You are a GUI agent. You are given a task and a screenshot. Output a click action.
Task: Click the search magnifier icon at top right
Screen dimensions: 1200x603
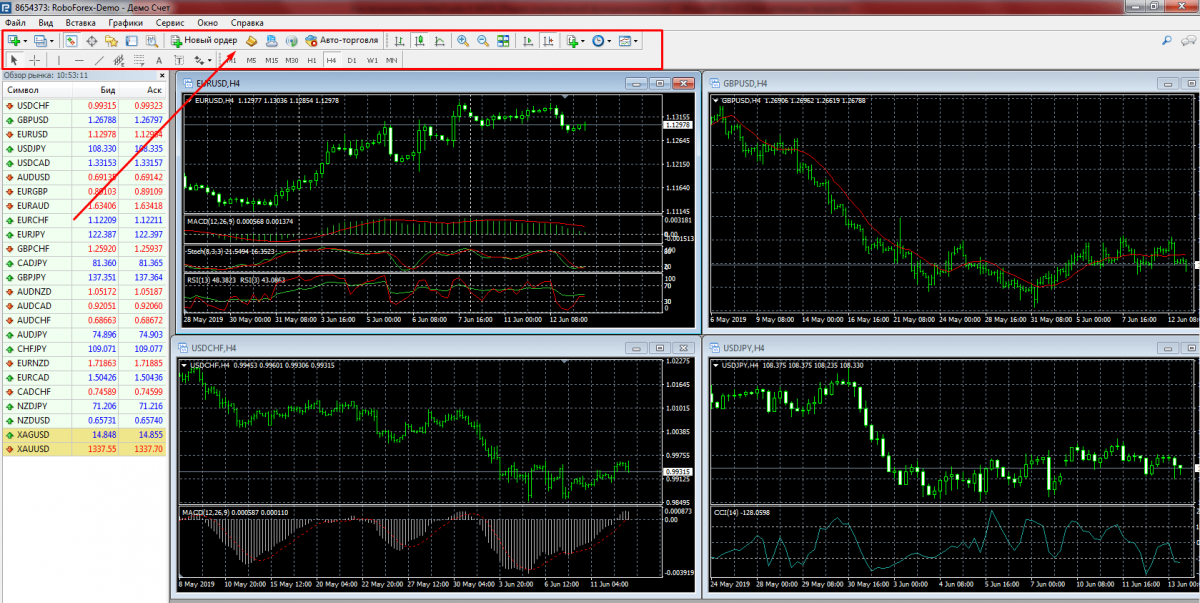tap(1167, 41)
